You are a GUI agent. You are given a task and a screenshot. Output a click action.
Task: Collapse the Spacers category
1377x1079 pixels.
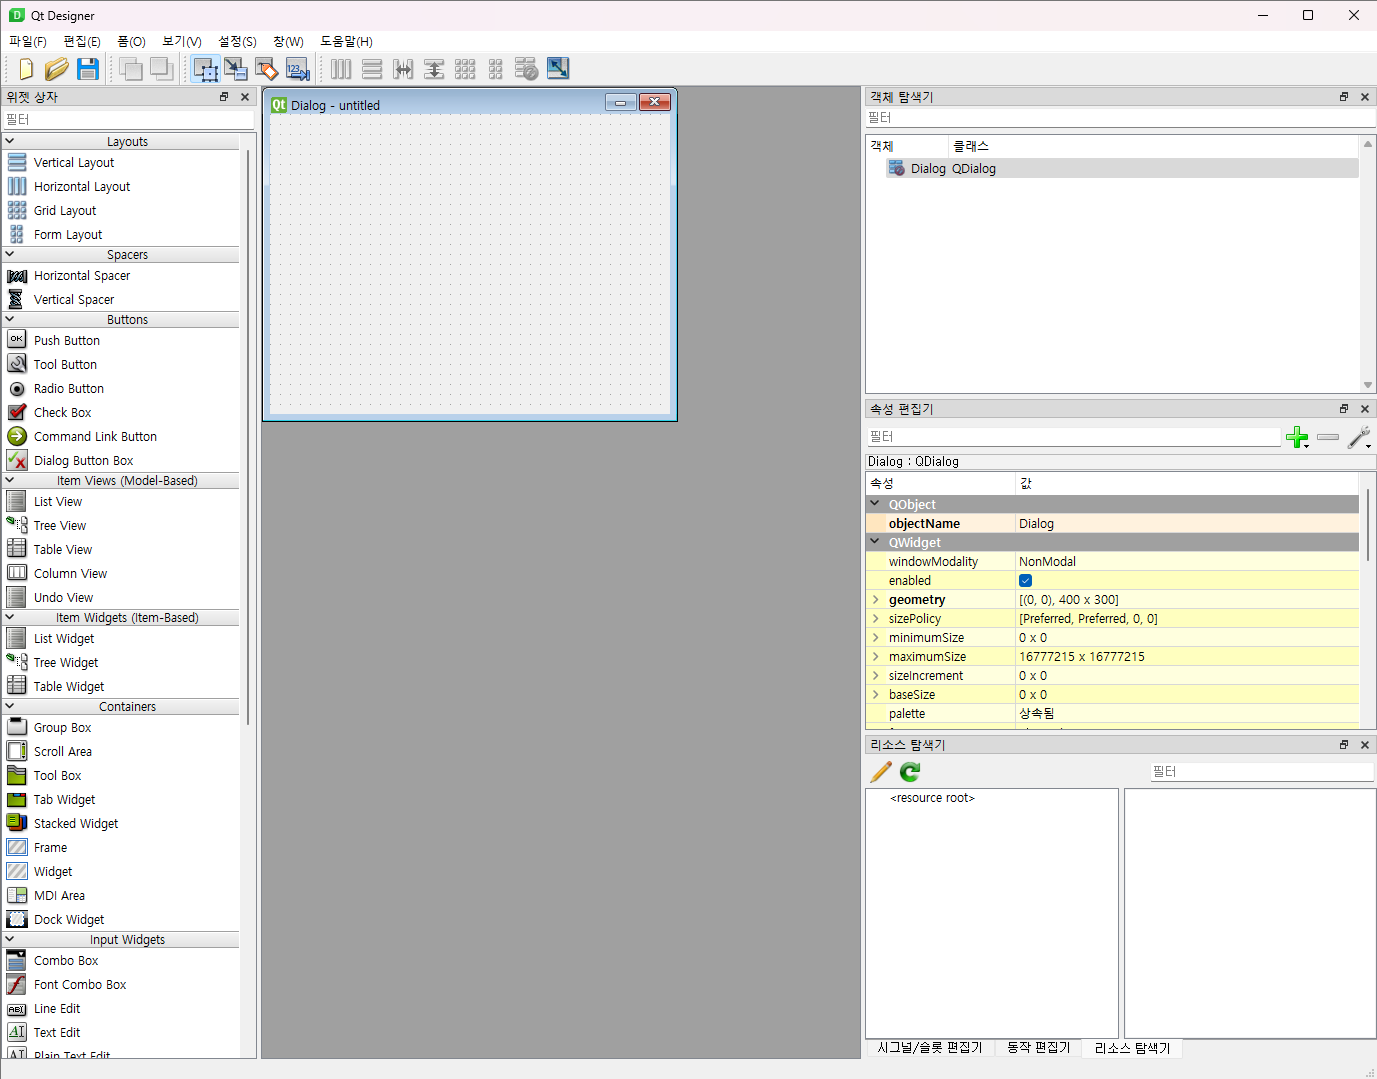pos(10,254)
